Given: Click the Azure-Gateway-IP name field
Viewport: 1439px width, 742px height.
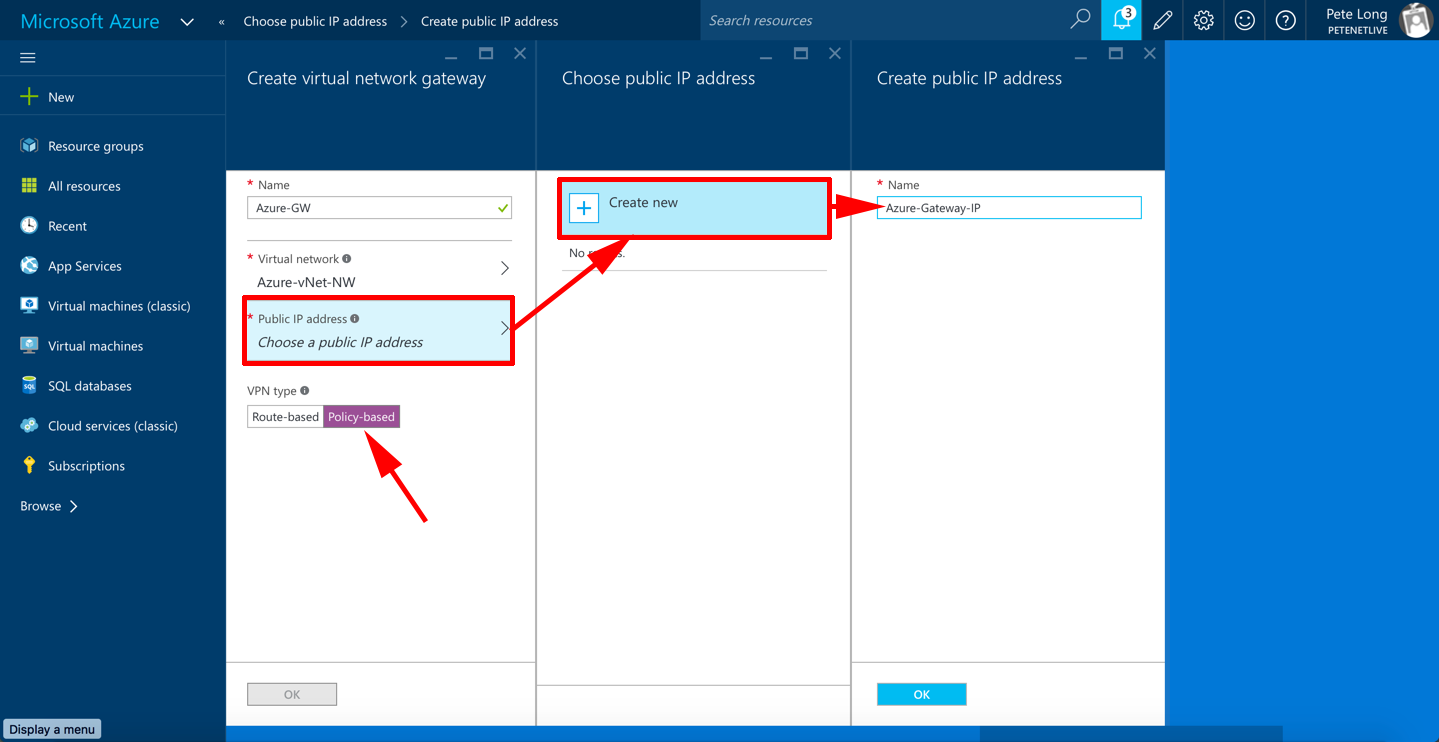Looking at the screenshot, I should pyautogui.click(x=1009, y=208).
